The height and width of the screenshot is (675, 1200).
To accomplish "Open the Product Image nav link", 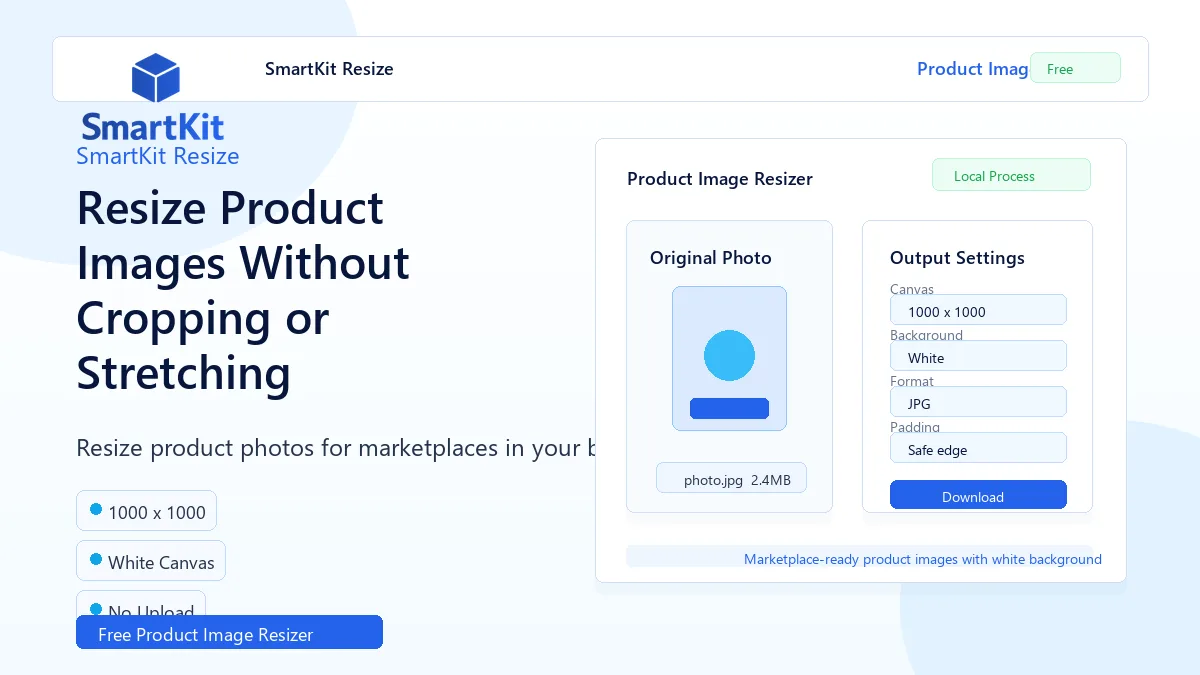I will (973, 69).
